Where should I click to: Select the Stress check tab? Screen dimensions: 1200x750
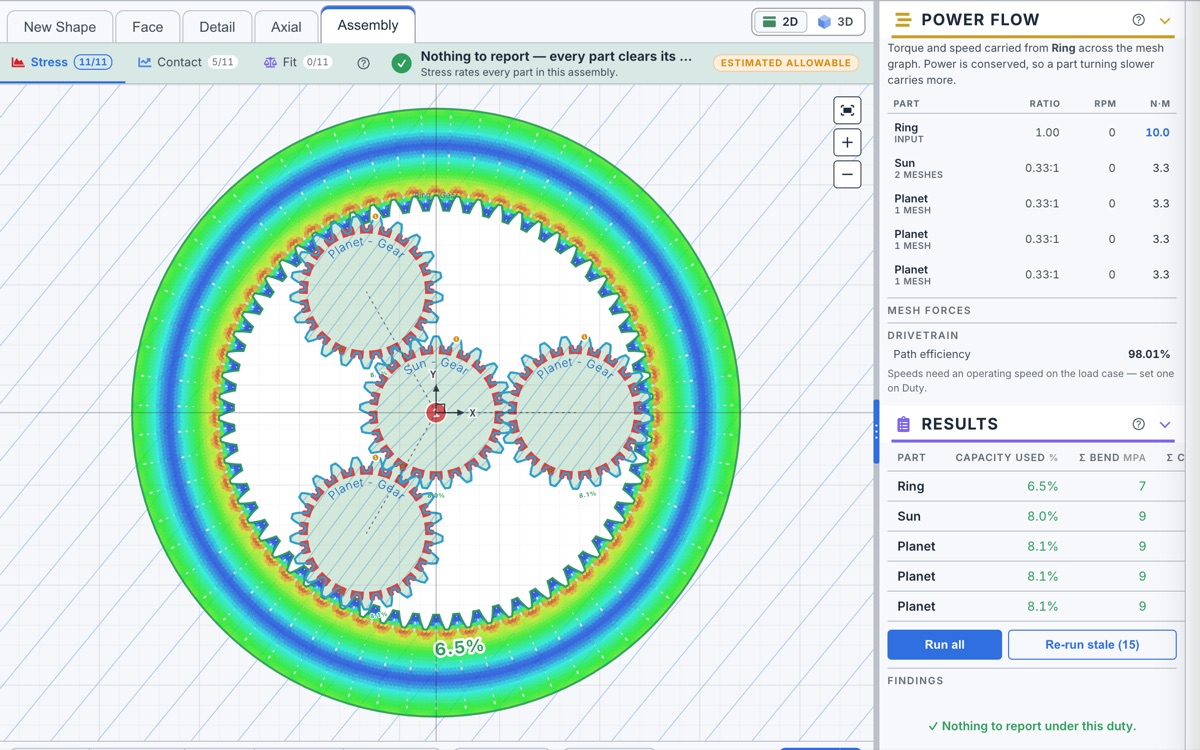pos(62,62)
